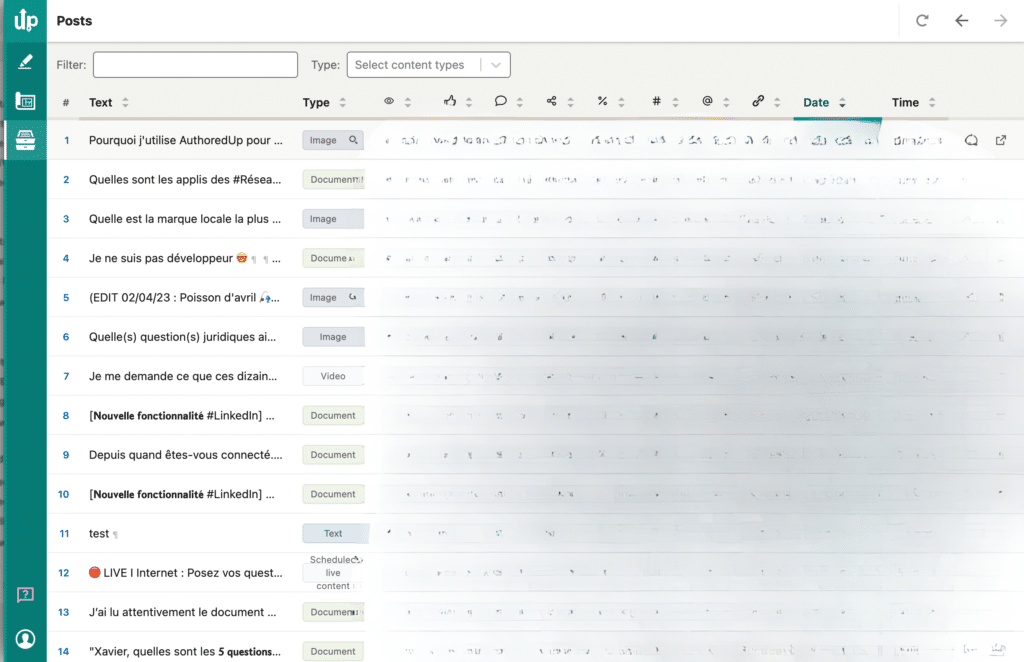Open first post in external link icon
1024x662 pixels.
tap(1000, 141)
